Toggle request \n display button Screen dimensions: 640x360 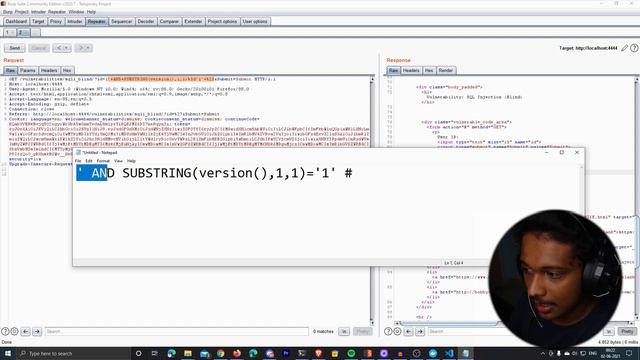tap(344, 331)
